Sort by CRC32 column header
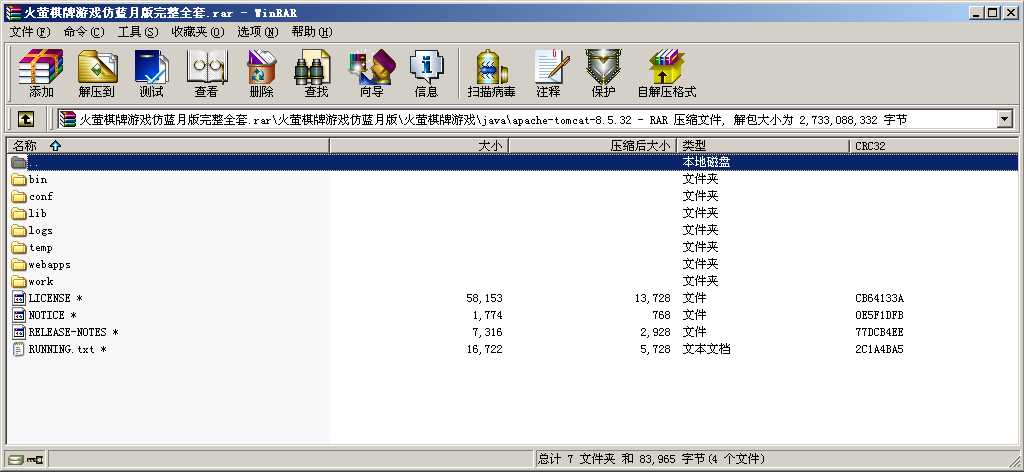This screenshot has width=1024, height=472. [934, 146]
